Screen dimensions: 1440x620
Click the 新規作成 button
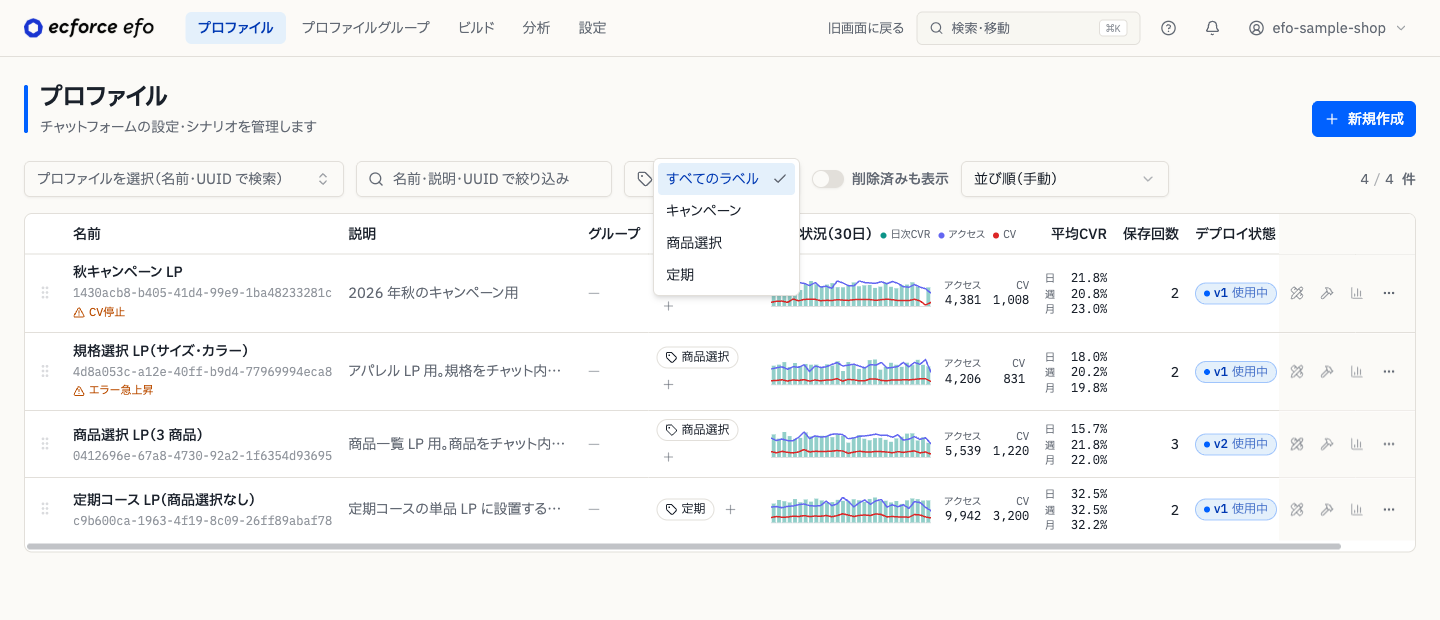pyautogui.click(x=1364, y=119)
